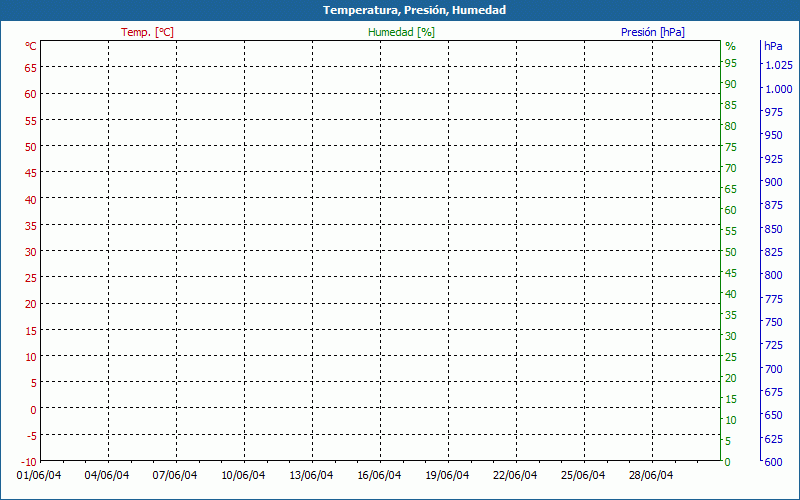This screenshot has width=800, height=500.
Task: Select the green Humedad [%] legend label
Action: tap(401, 32)
